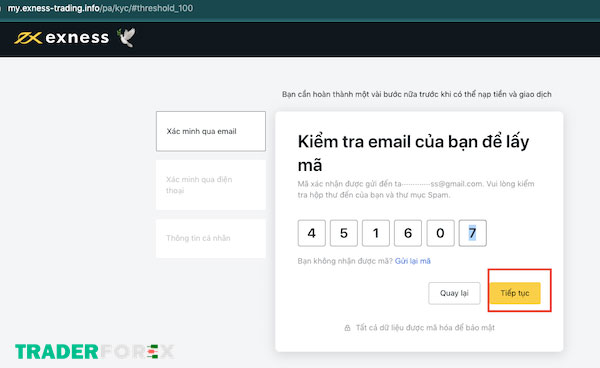
Task: Click the text 'Tất cả dữ liệu được mã hóa để bảo mật'
Action: 425,327
